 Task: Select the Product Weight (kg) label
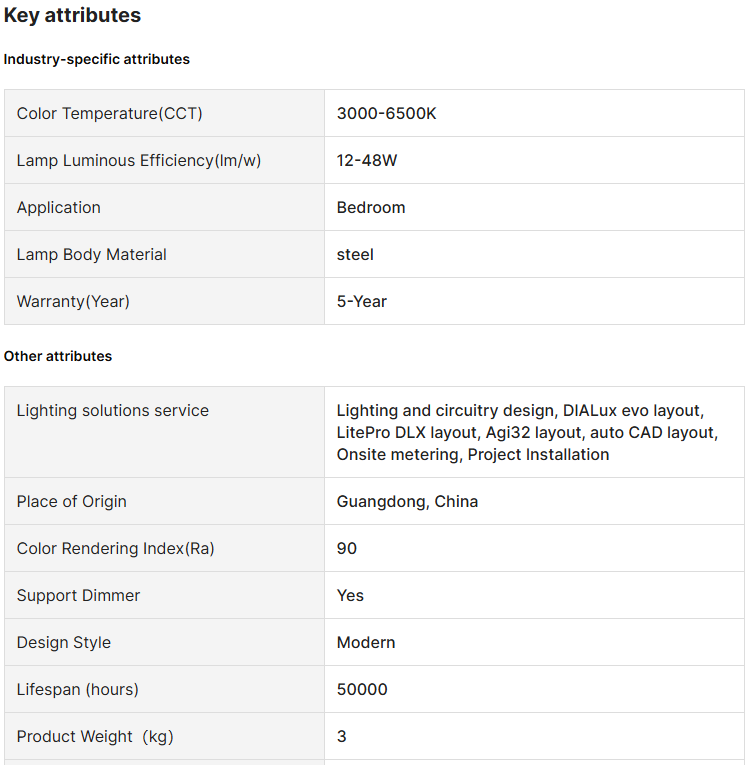pos(95,737)
